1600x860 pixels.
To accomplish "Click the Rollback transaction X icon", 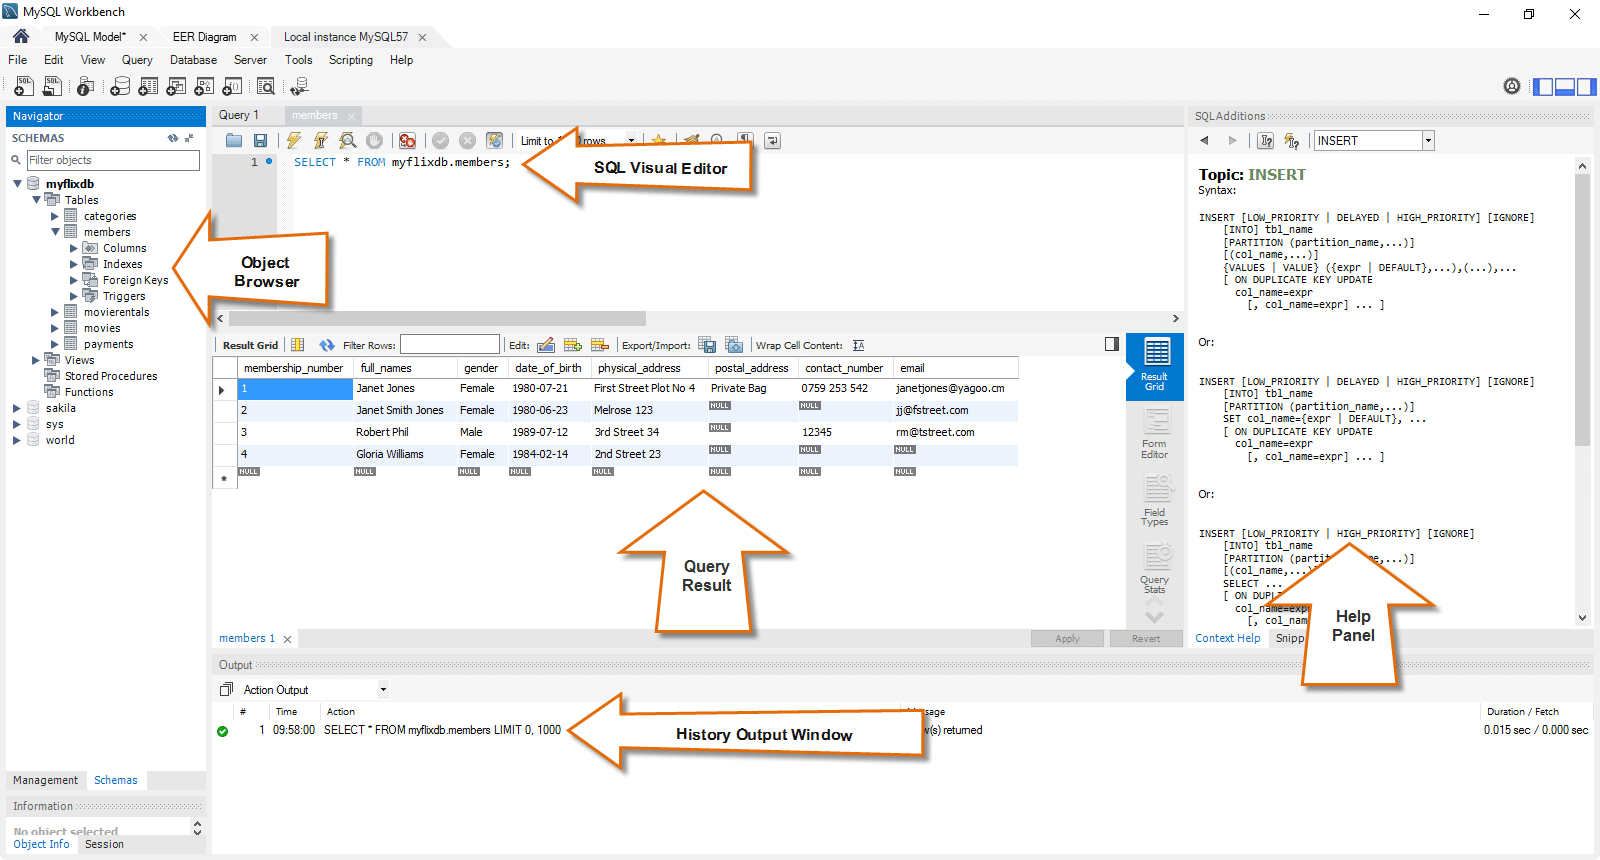I will point(467,141).
